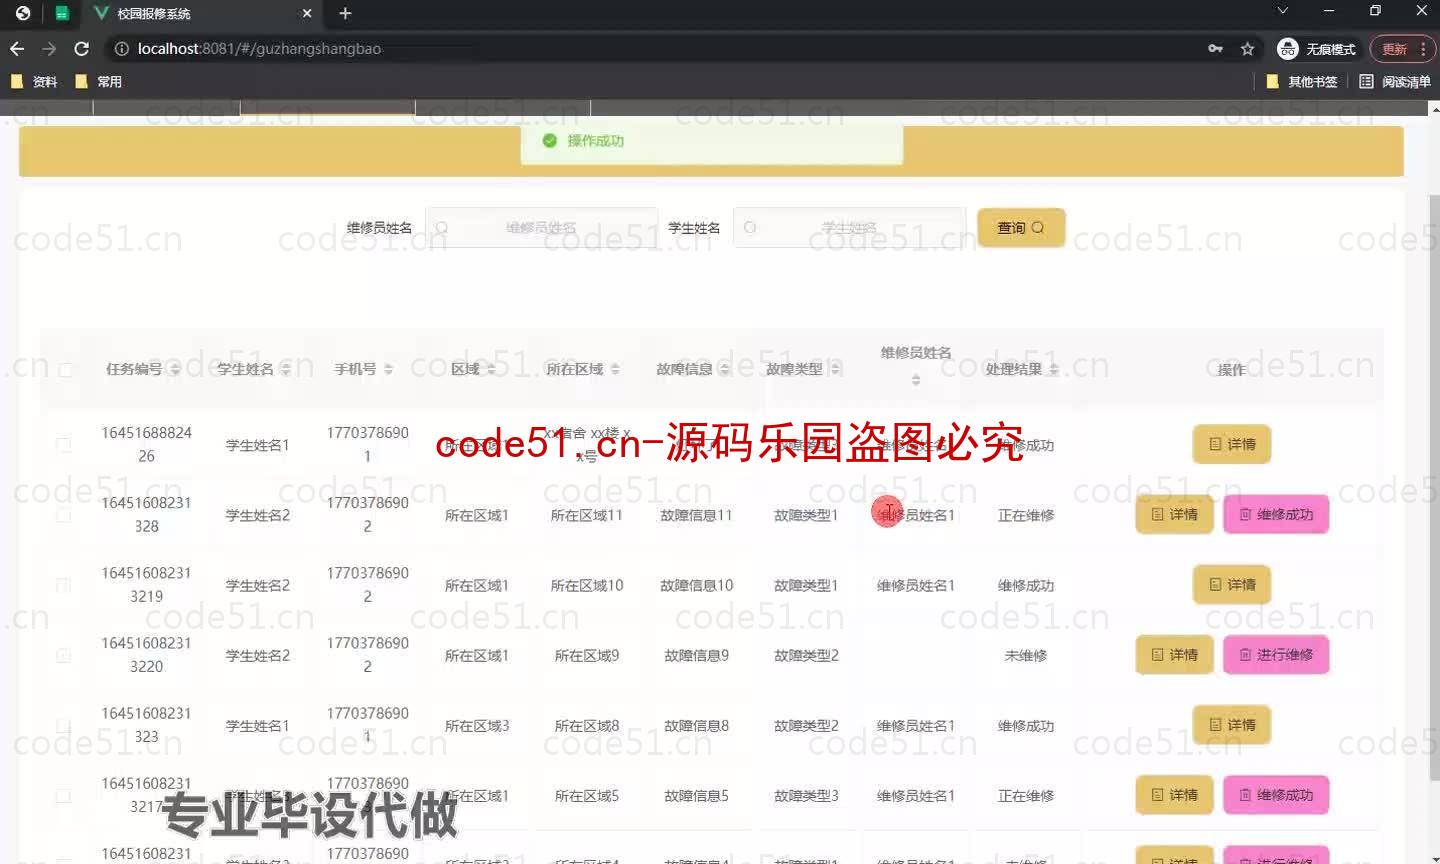Check the row 164516082313217 checkbox
Viewport: 1440px width, 864px height.
tap(64, 796)
